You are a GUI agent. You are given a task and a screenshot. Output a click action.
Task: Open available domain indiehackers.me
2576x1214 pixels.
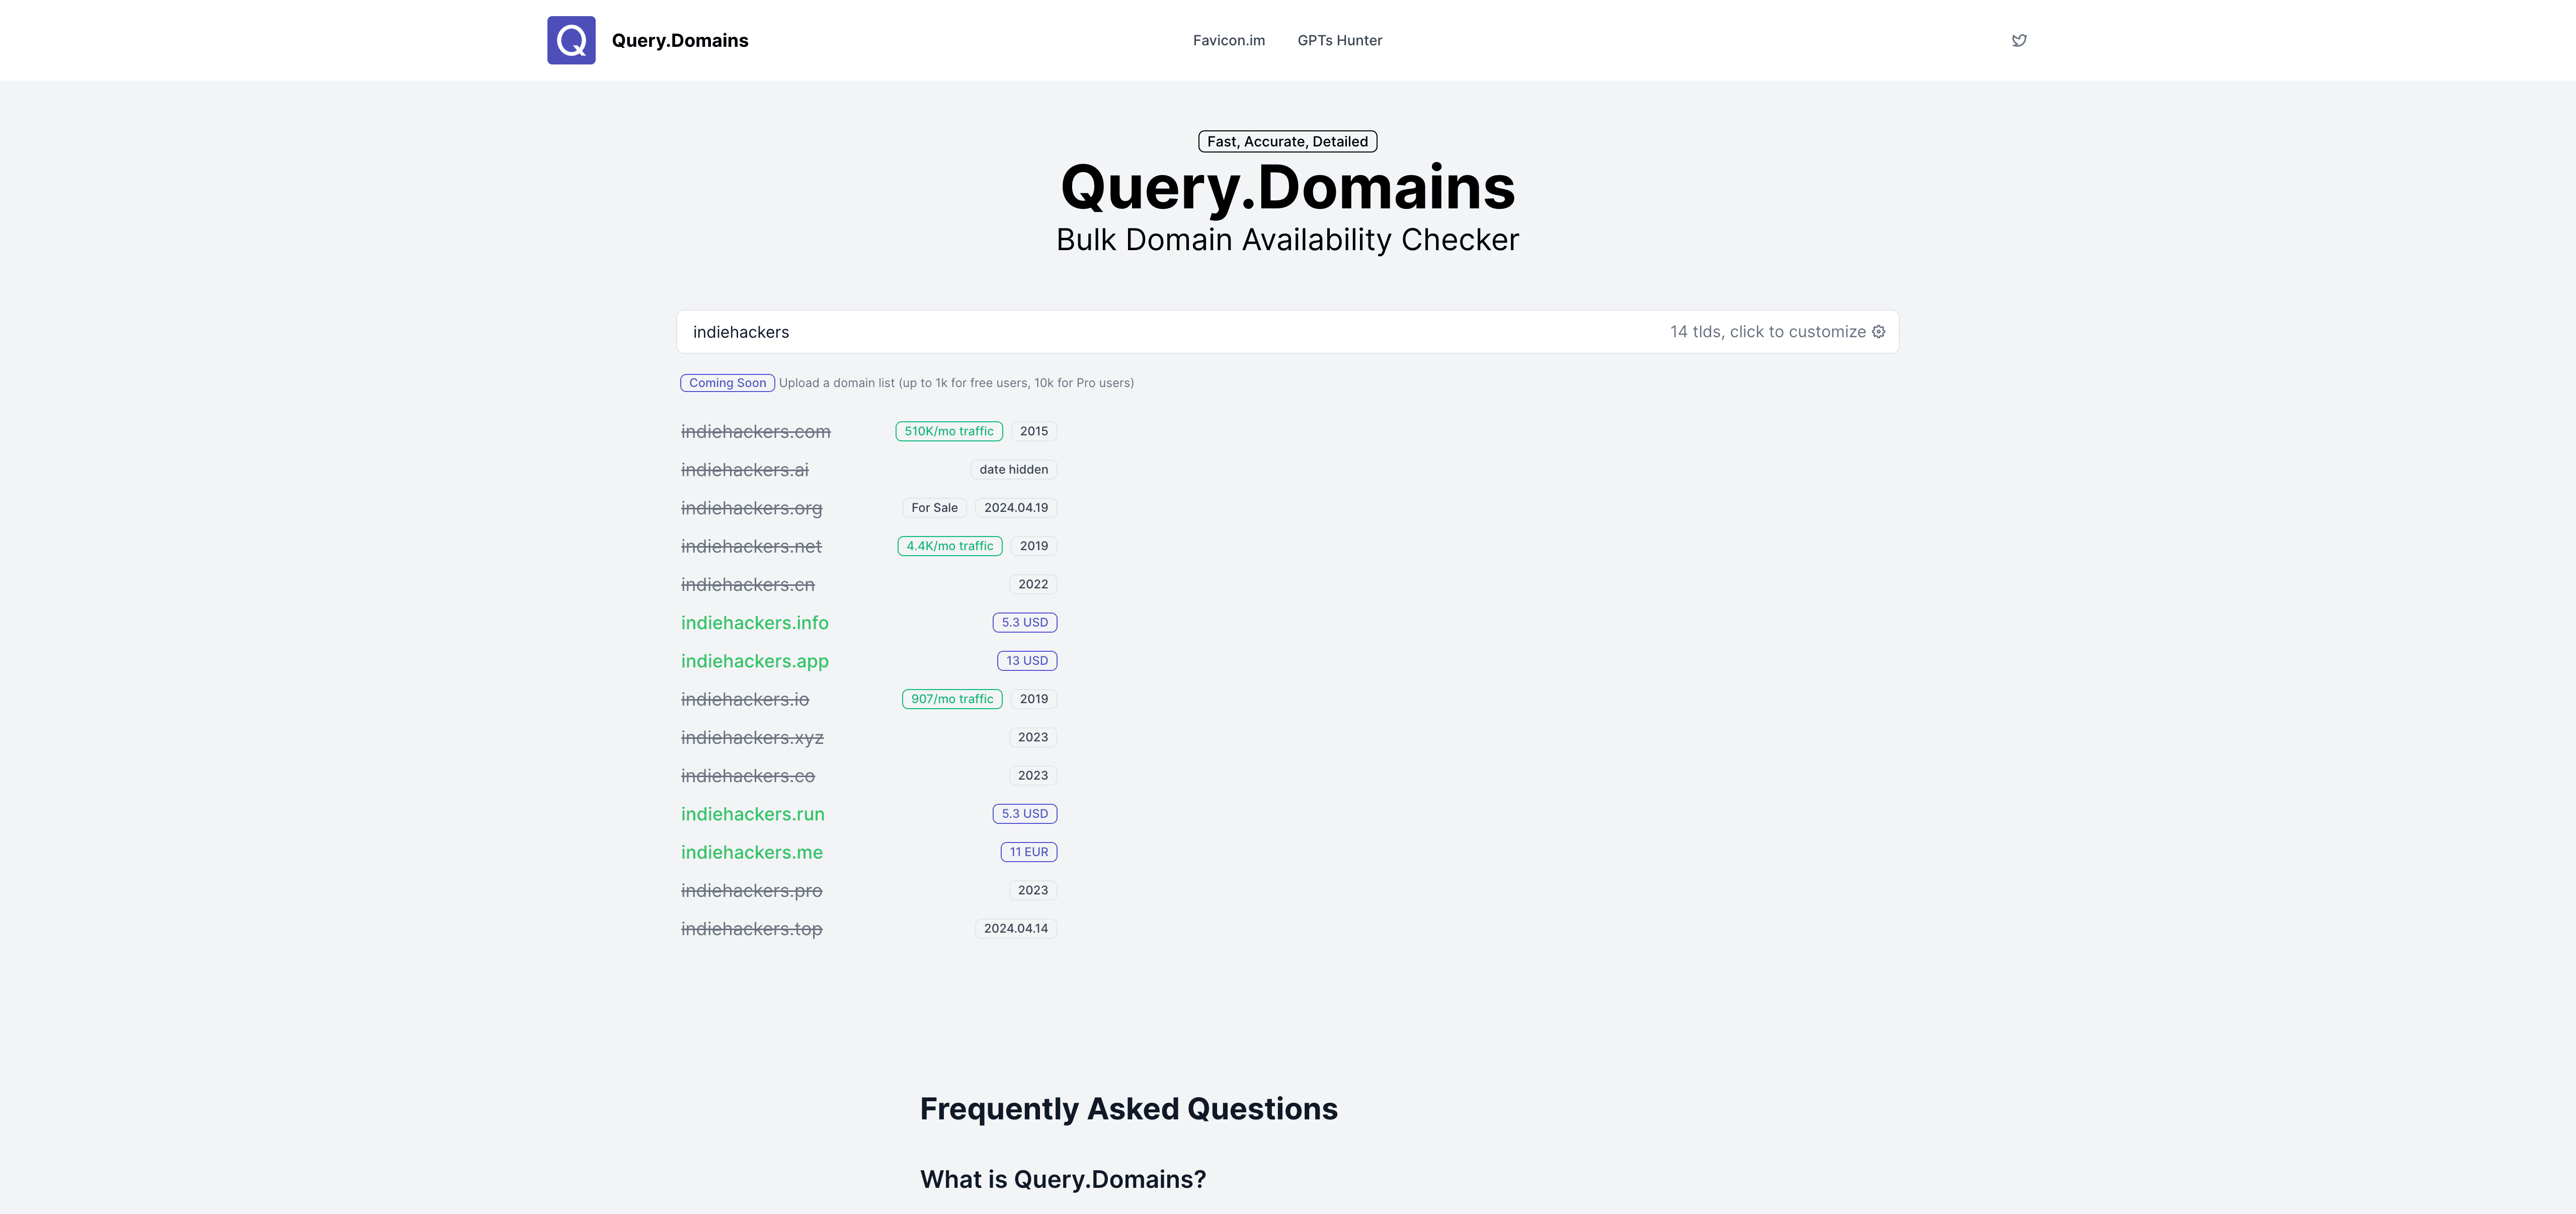[751, 852]
